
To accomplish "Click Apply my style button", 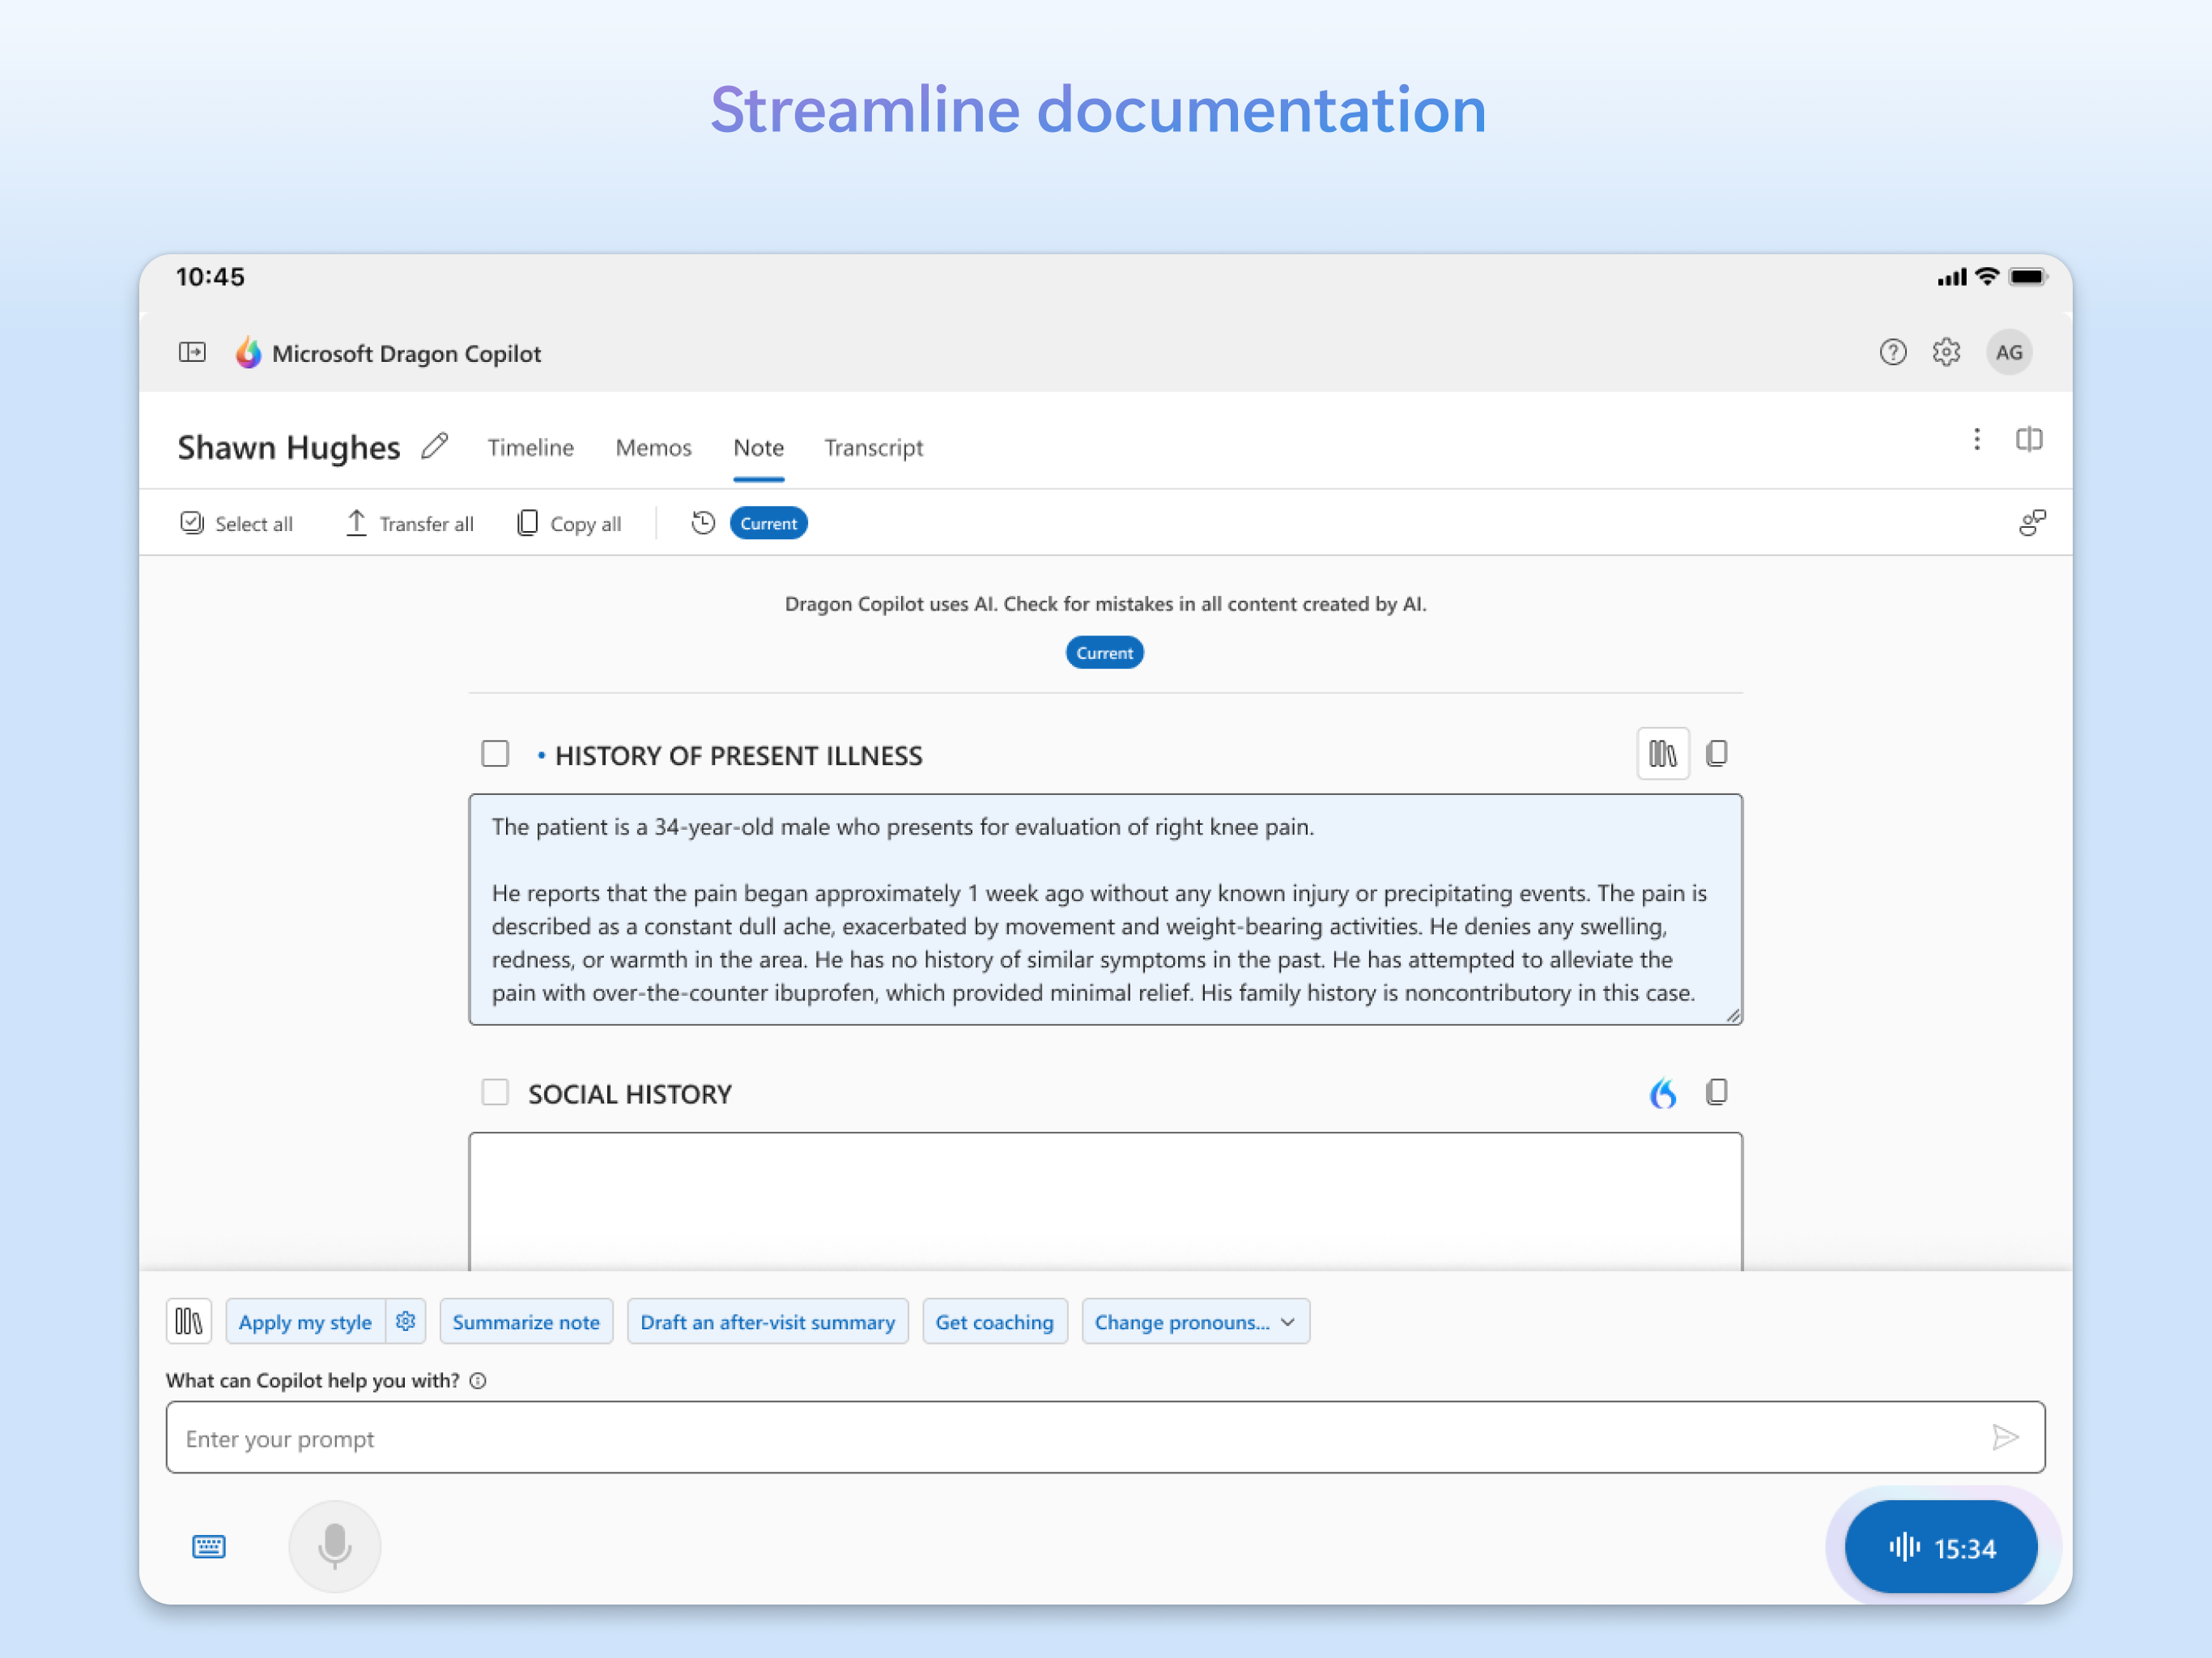I will click(305, 1322).
